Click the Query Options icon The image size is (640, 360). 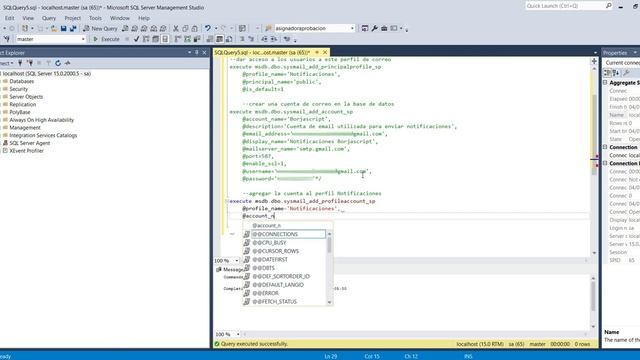pyautogui.click(x=156, y=39)
